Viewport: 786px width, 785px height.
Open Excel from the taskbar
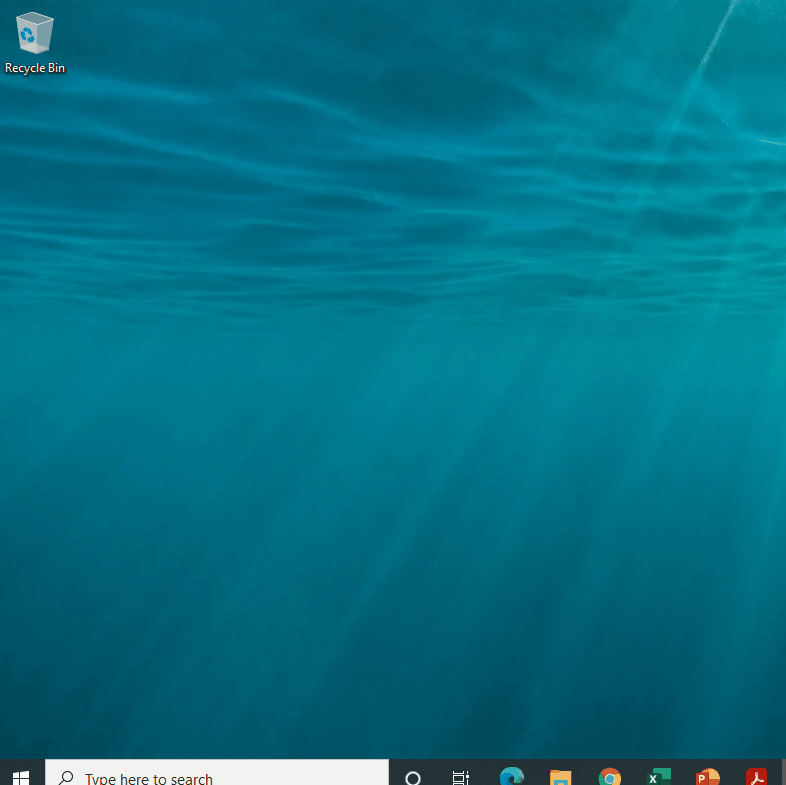[659, 776]
